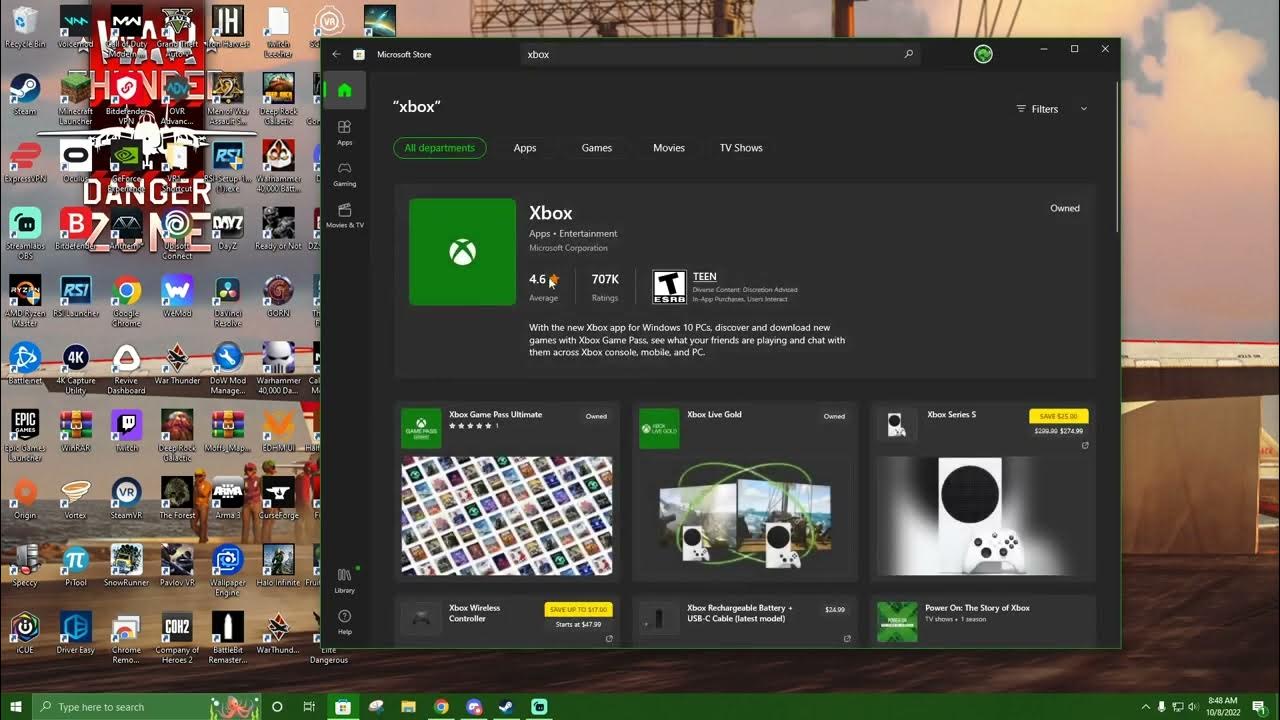Select the Minecraft Launcher desktop icon
The height and width of the screenshot is (720, 1280).
click(x=76, y=100)
